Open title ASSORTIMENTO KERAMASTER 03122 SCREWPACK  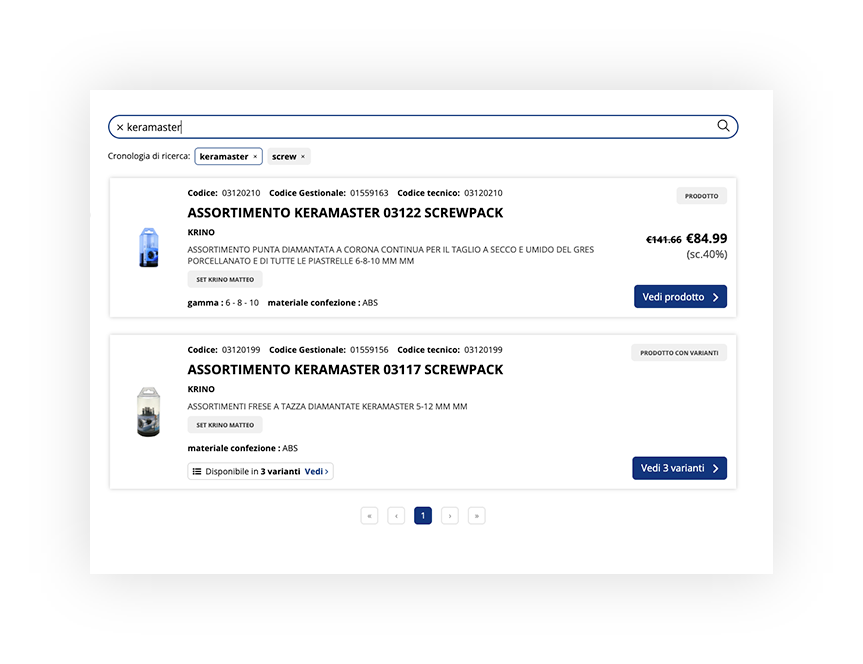[x=345, y=213]
